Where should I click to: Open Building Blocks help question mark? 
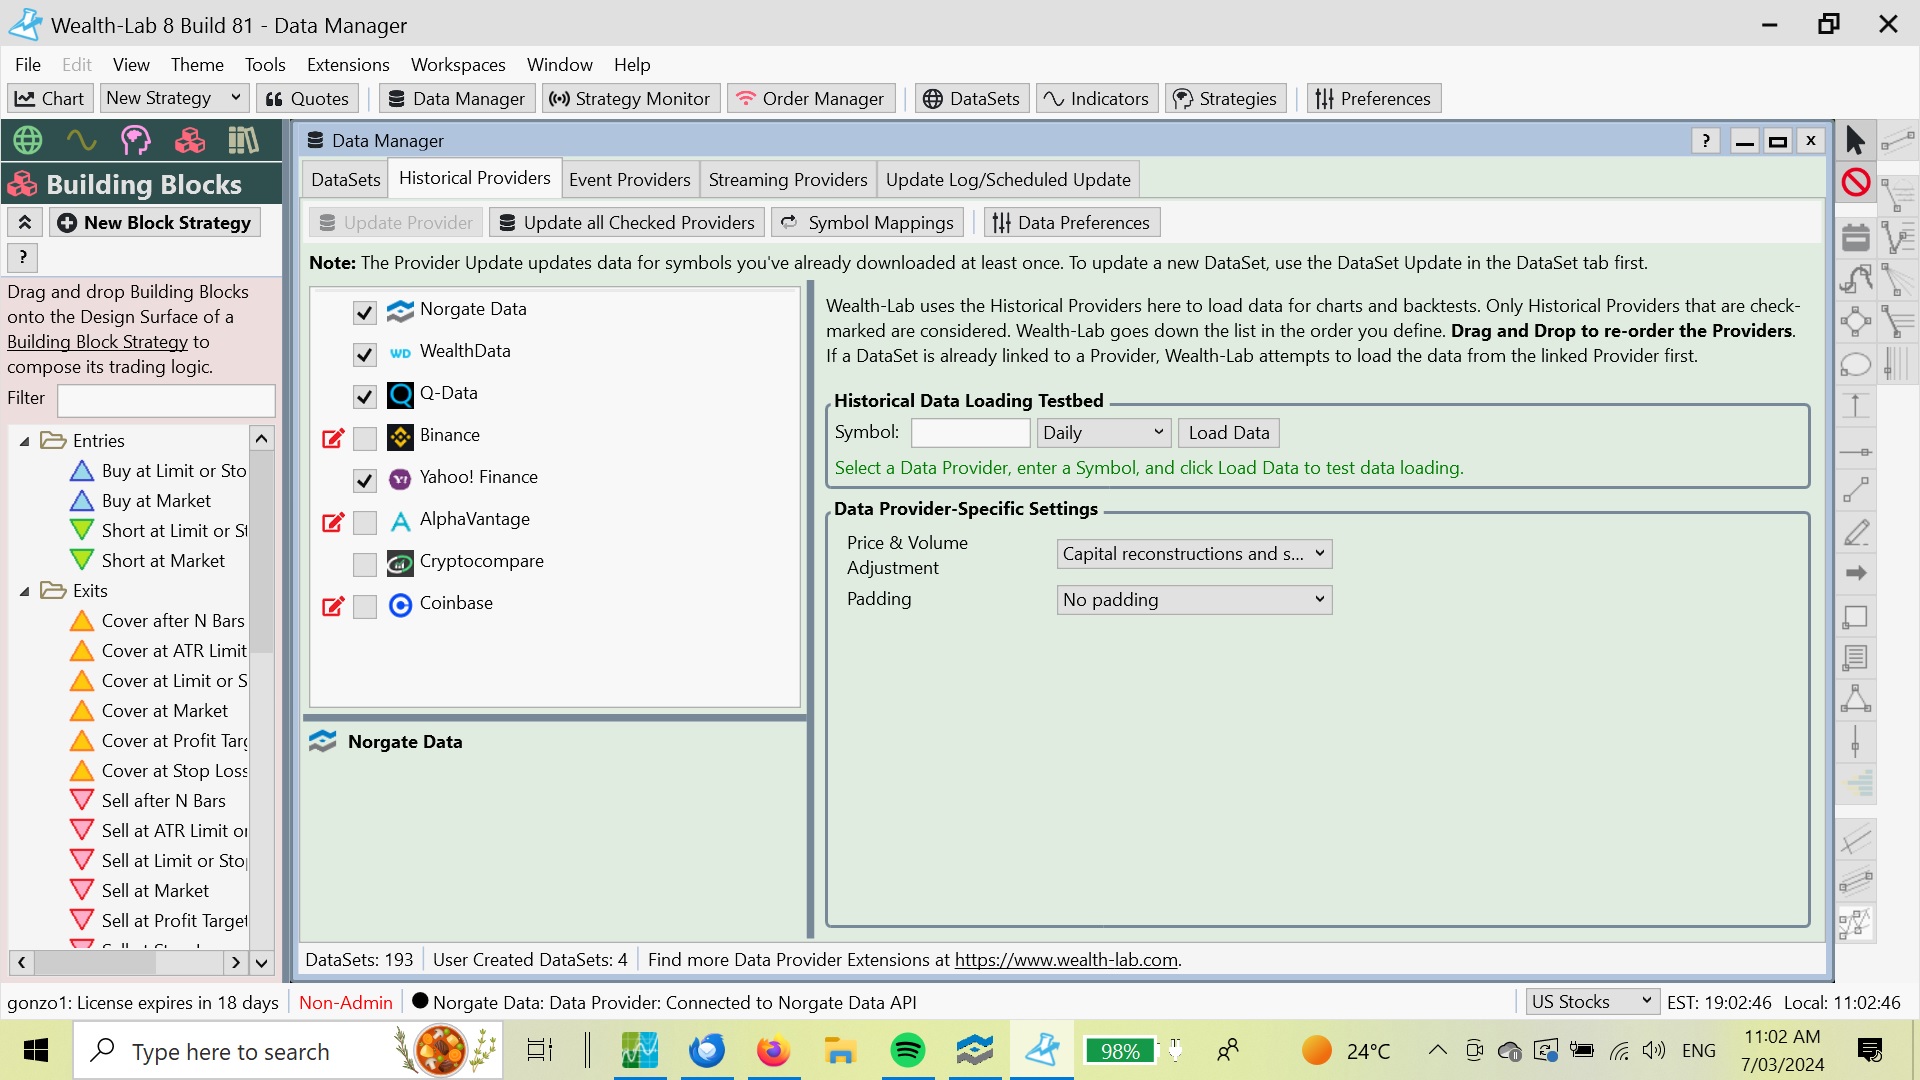(23, 258)
